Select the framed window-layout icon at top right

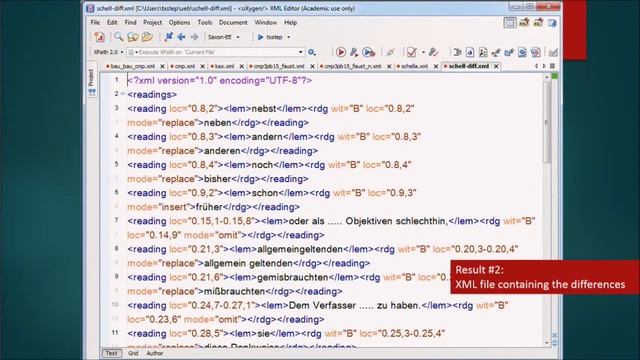[x=510, y=23]
